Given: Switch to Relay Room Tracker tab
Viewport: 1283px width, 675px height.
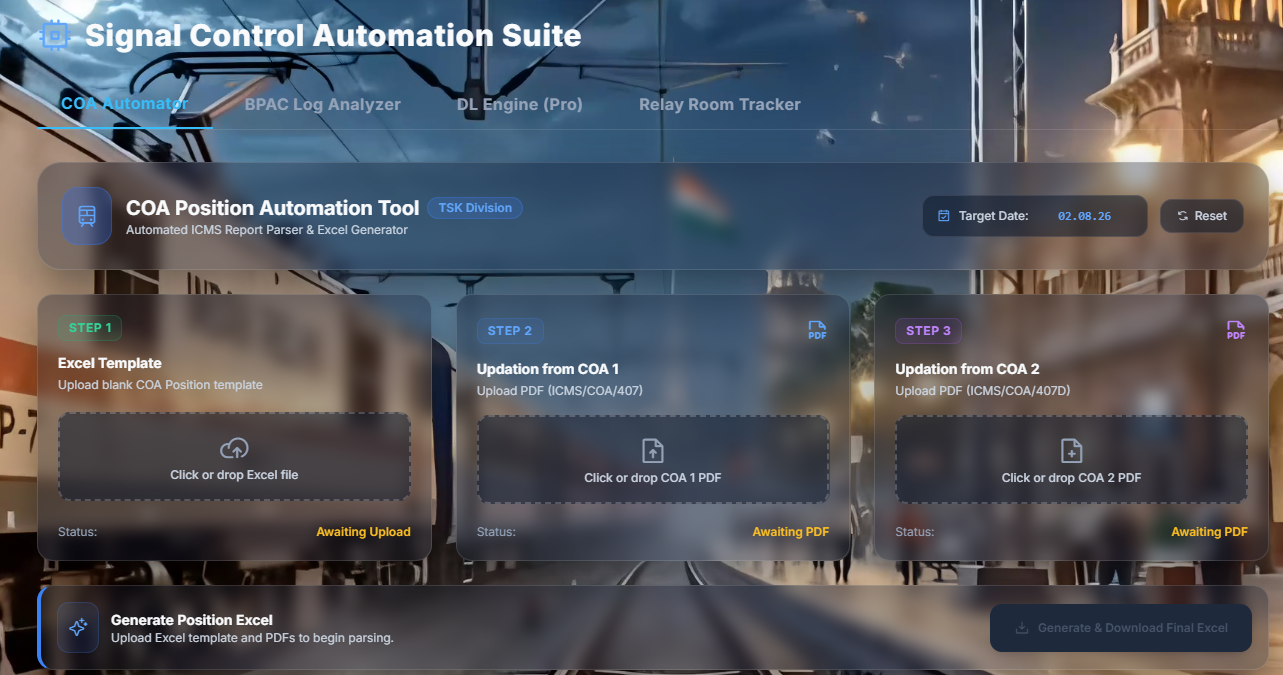Looking at the screenshot, I should (x=720, y=104).
